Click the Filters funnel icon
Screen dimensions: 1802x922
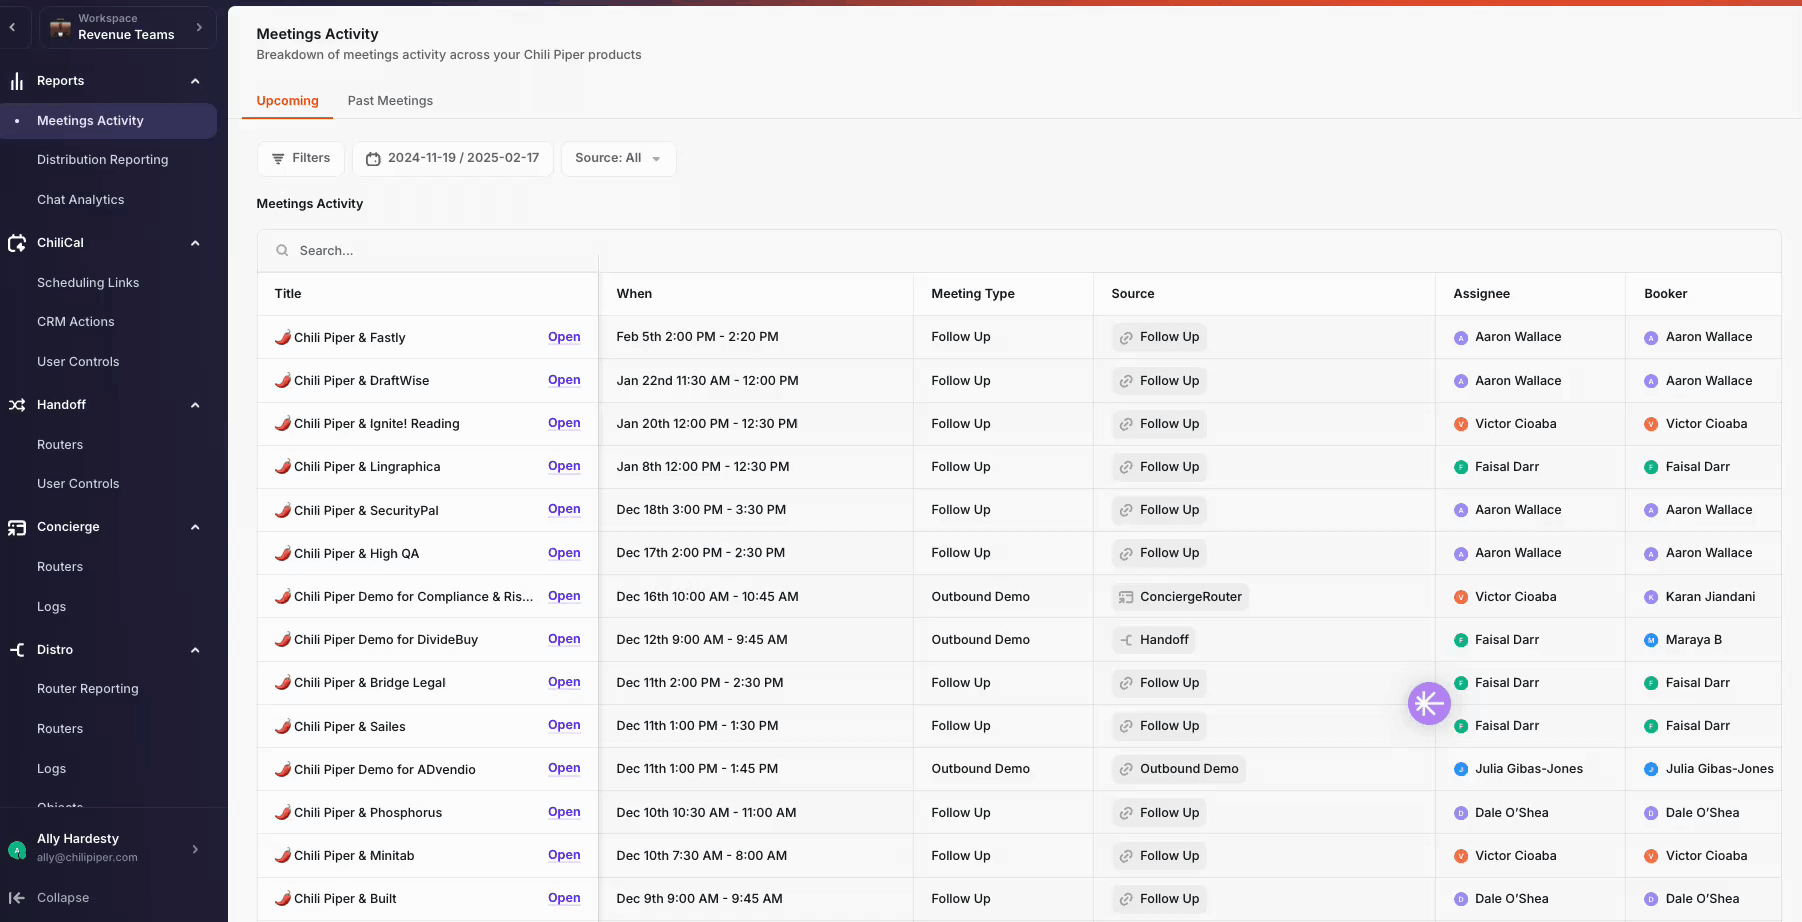point(278,159)
